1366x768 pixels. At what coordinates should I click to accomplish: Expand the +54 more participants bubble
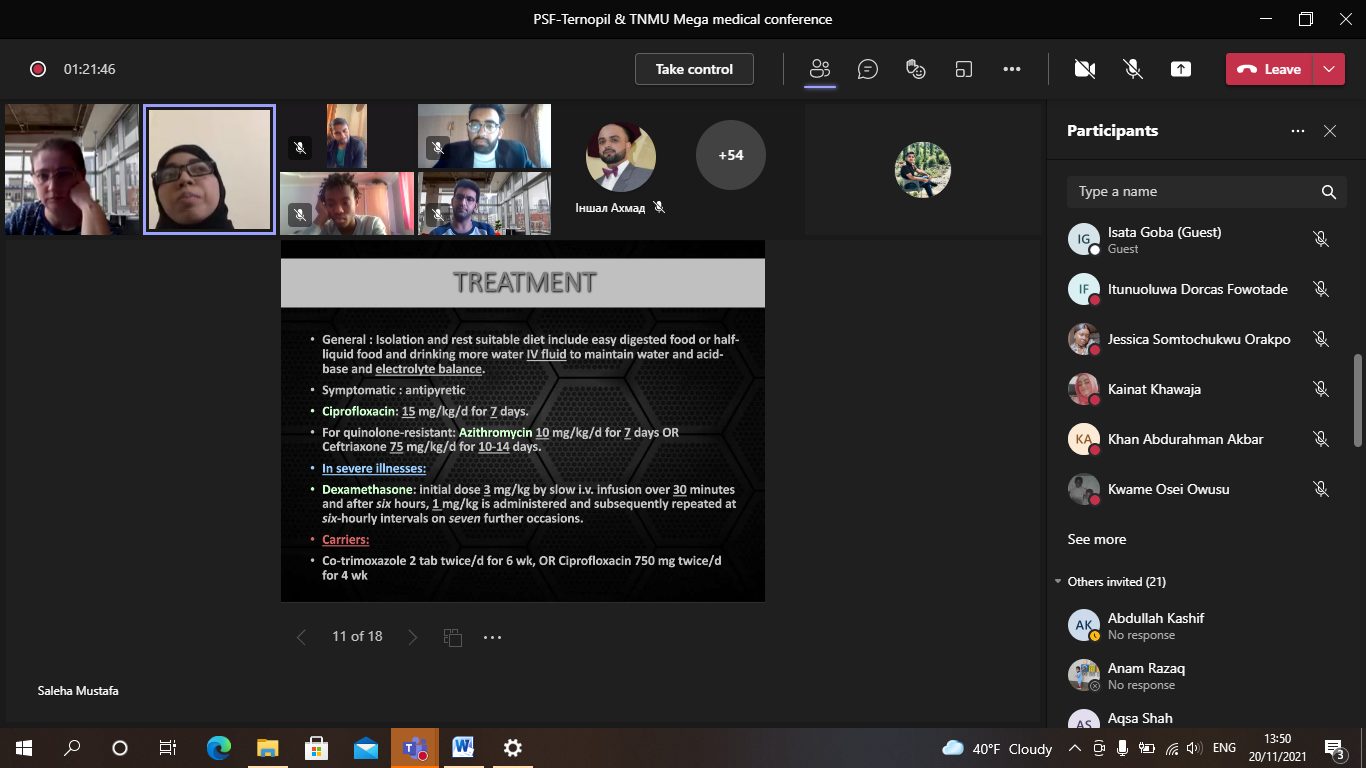pos(731,155)
